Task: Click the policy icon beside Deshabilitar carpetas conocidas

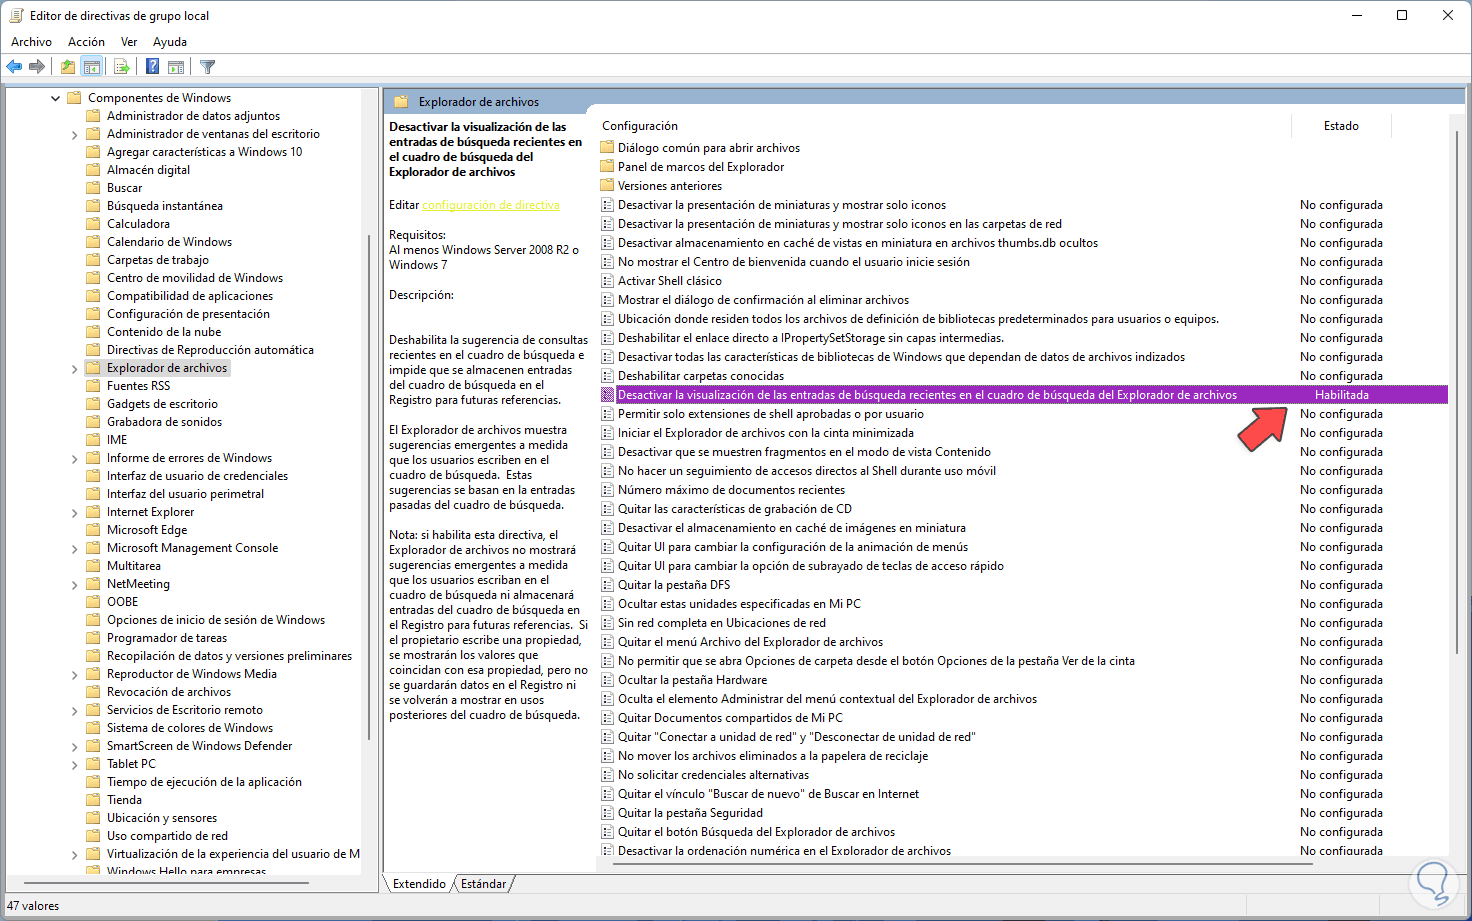Action: (607, 376)
